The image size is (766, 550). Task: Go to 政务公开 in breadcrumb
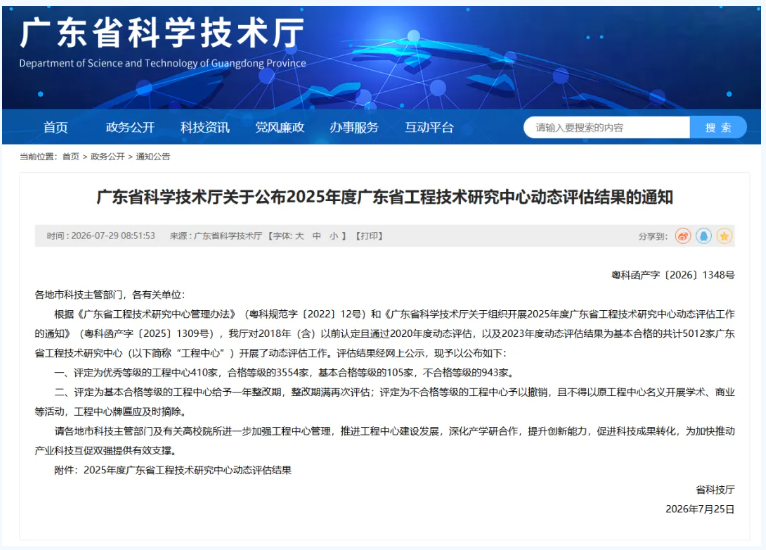tap(107, 156)
